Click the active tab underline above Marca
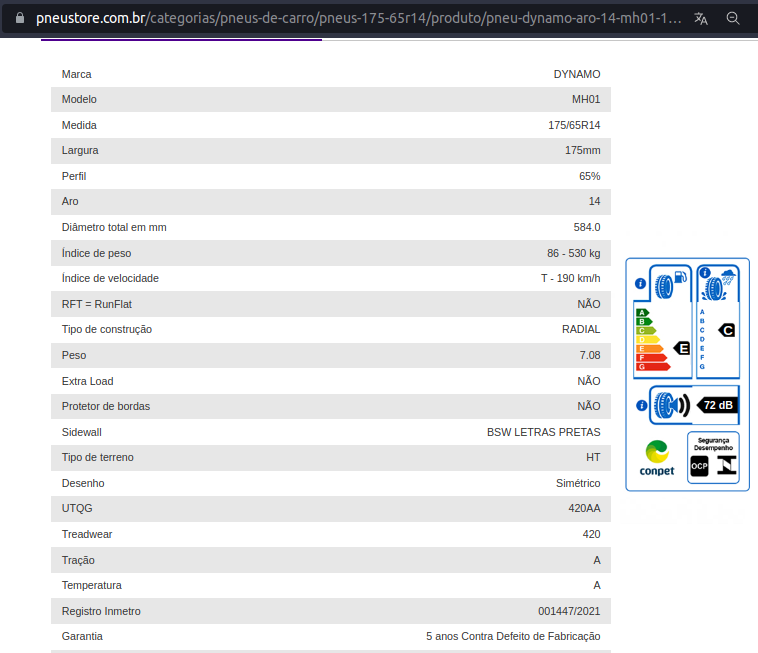 coord(181,40)
